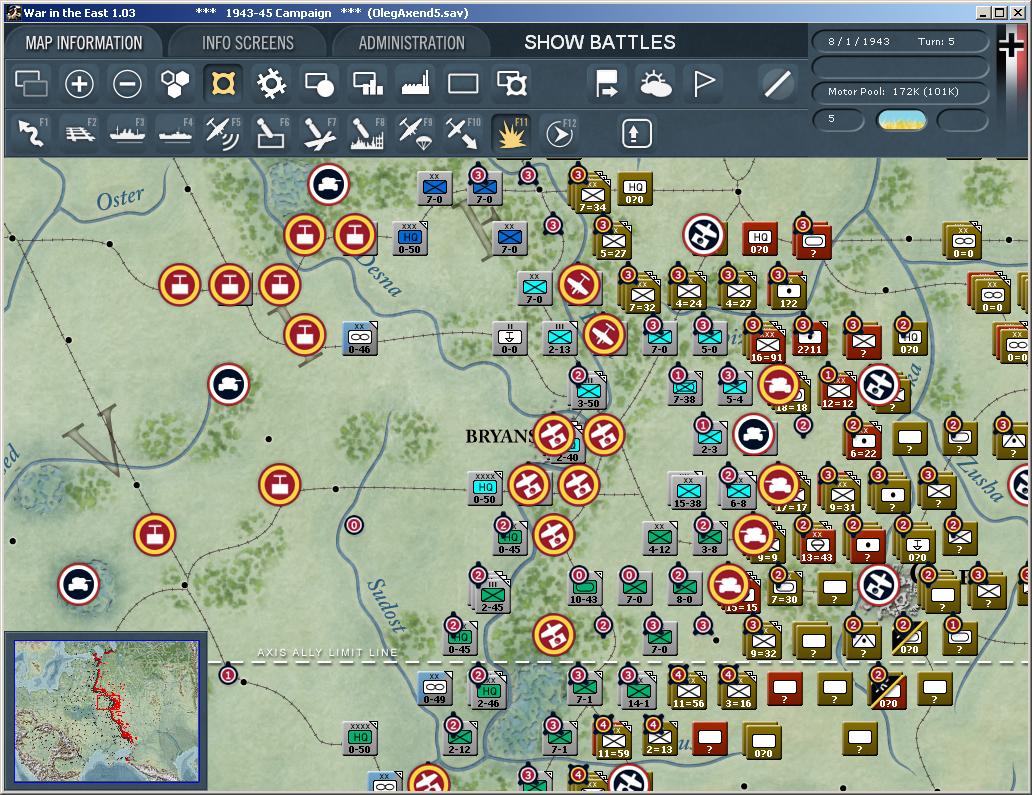Click the German cross side indicator
This screenshot has height=795, width=1032.
tap(1010, 45)
